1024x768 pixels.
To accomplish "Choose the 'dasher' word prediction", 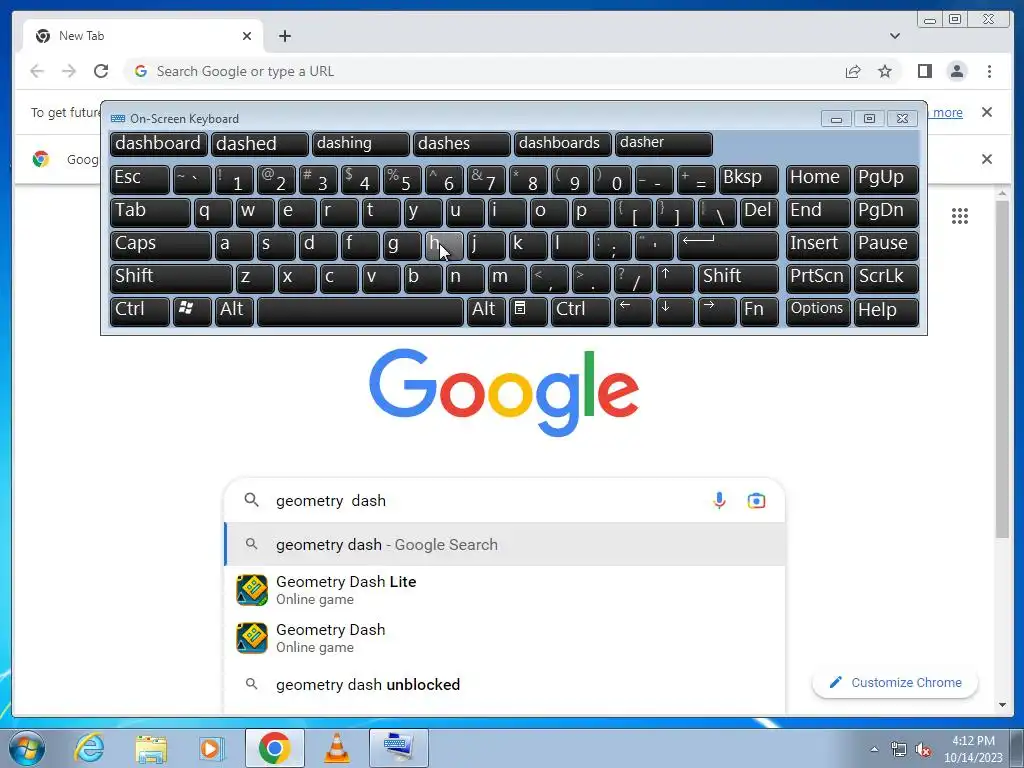I will (x=664, y=144).
